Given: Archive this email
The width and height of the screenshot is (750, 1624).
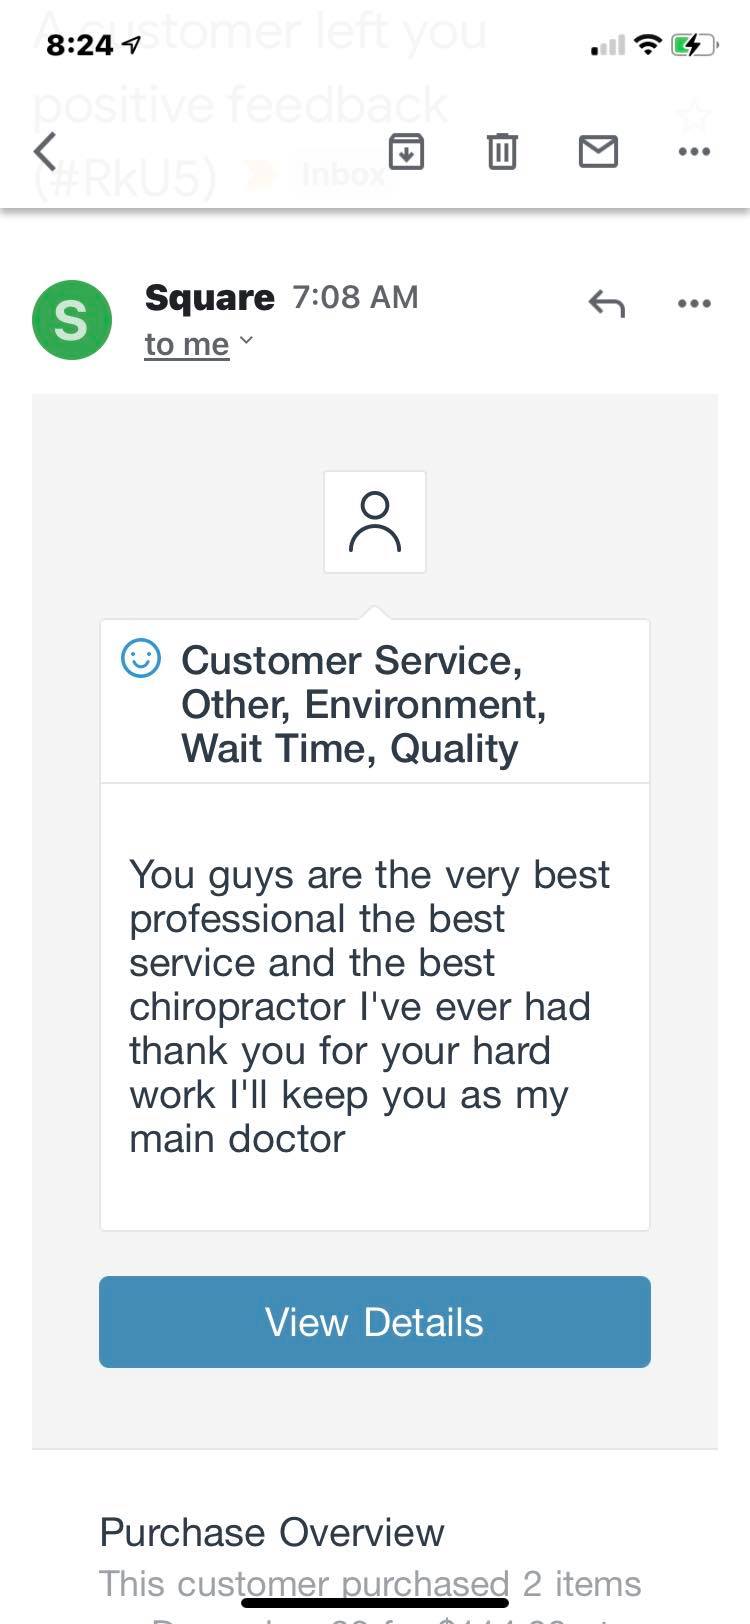Looking at the screenshot, I should pyautogui.click(x=406, y=152).
